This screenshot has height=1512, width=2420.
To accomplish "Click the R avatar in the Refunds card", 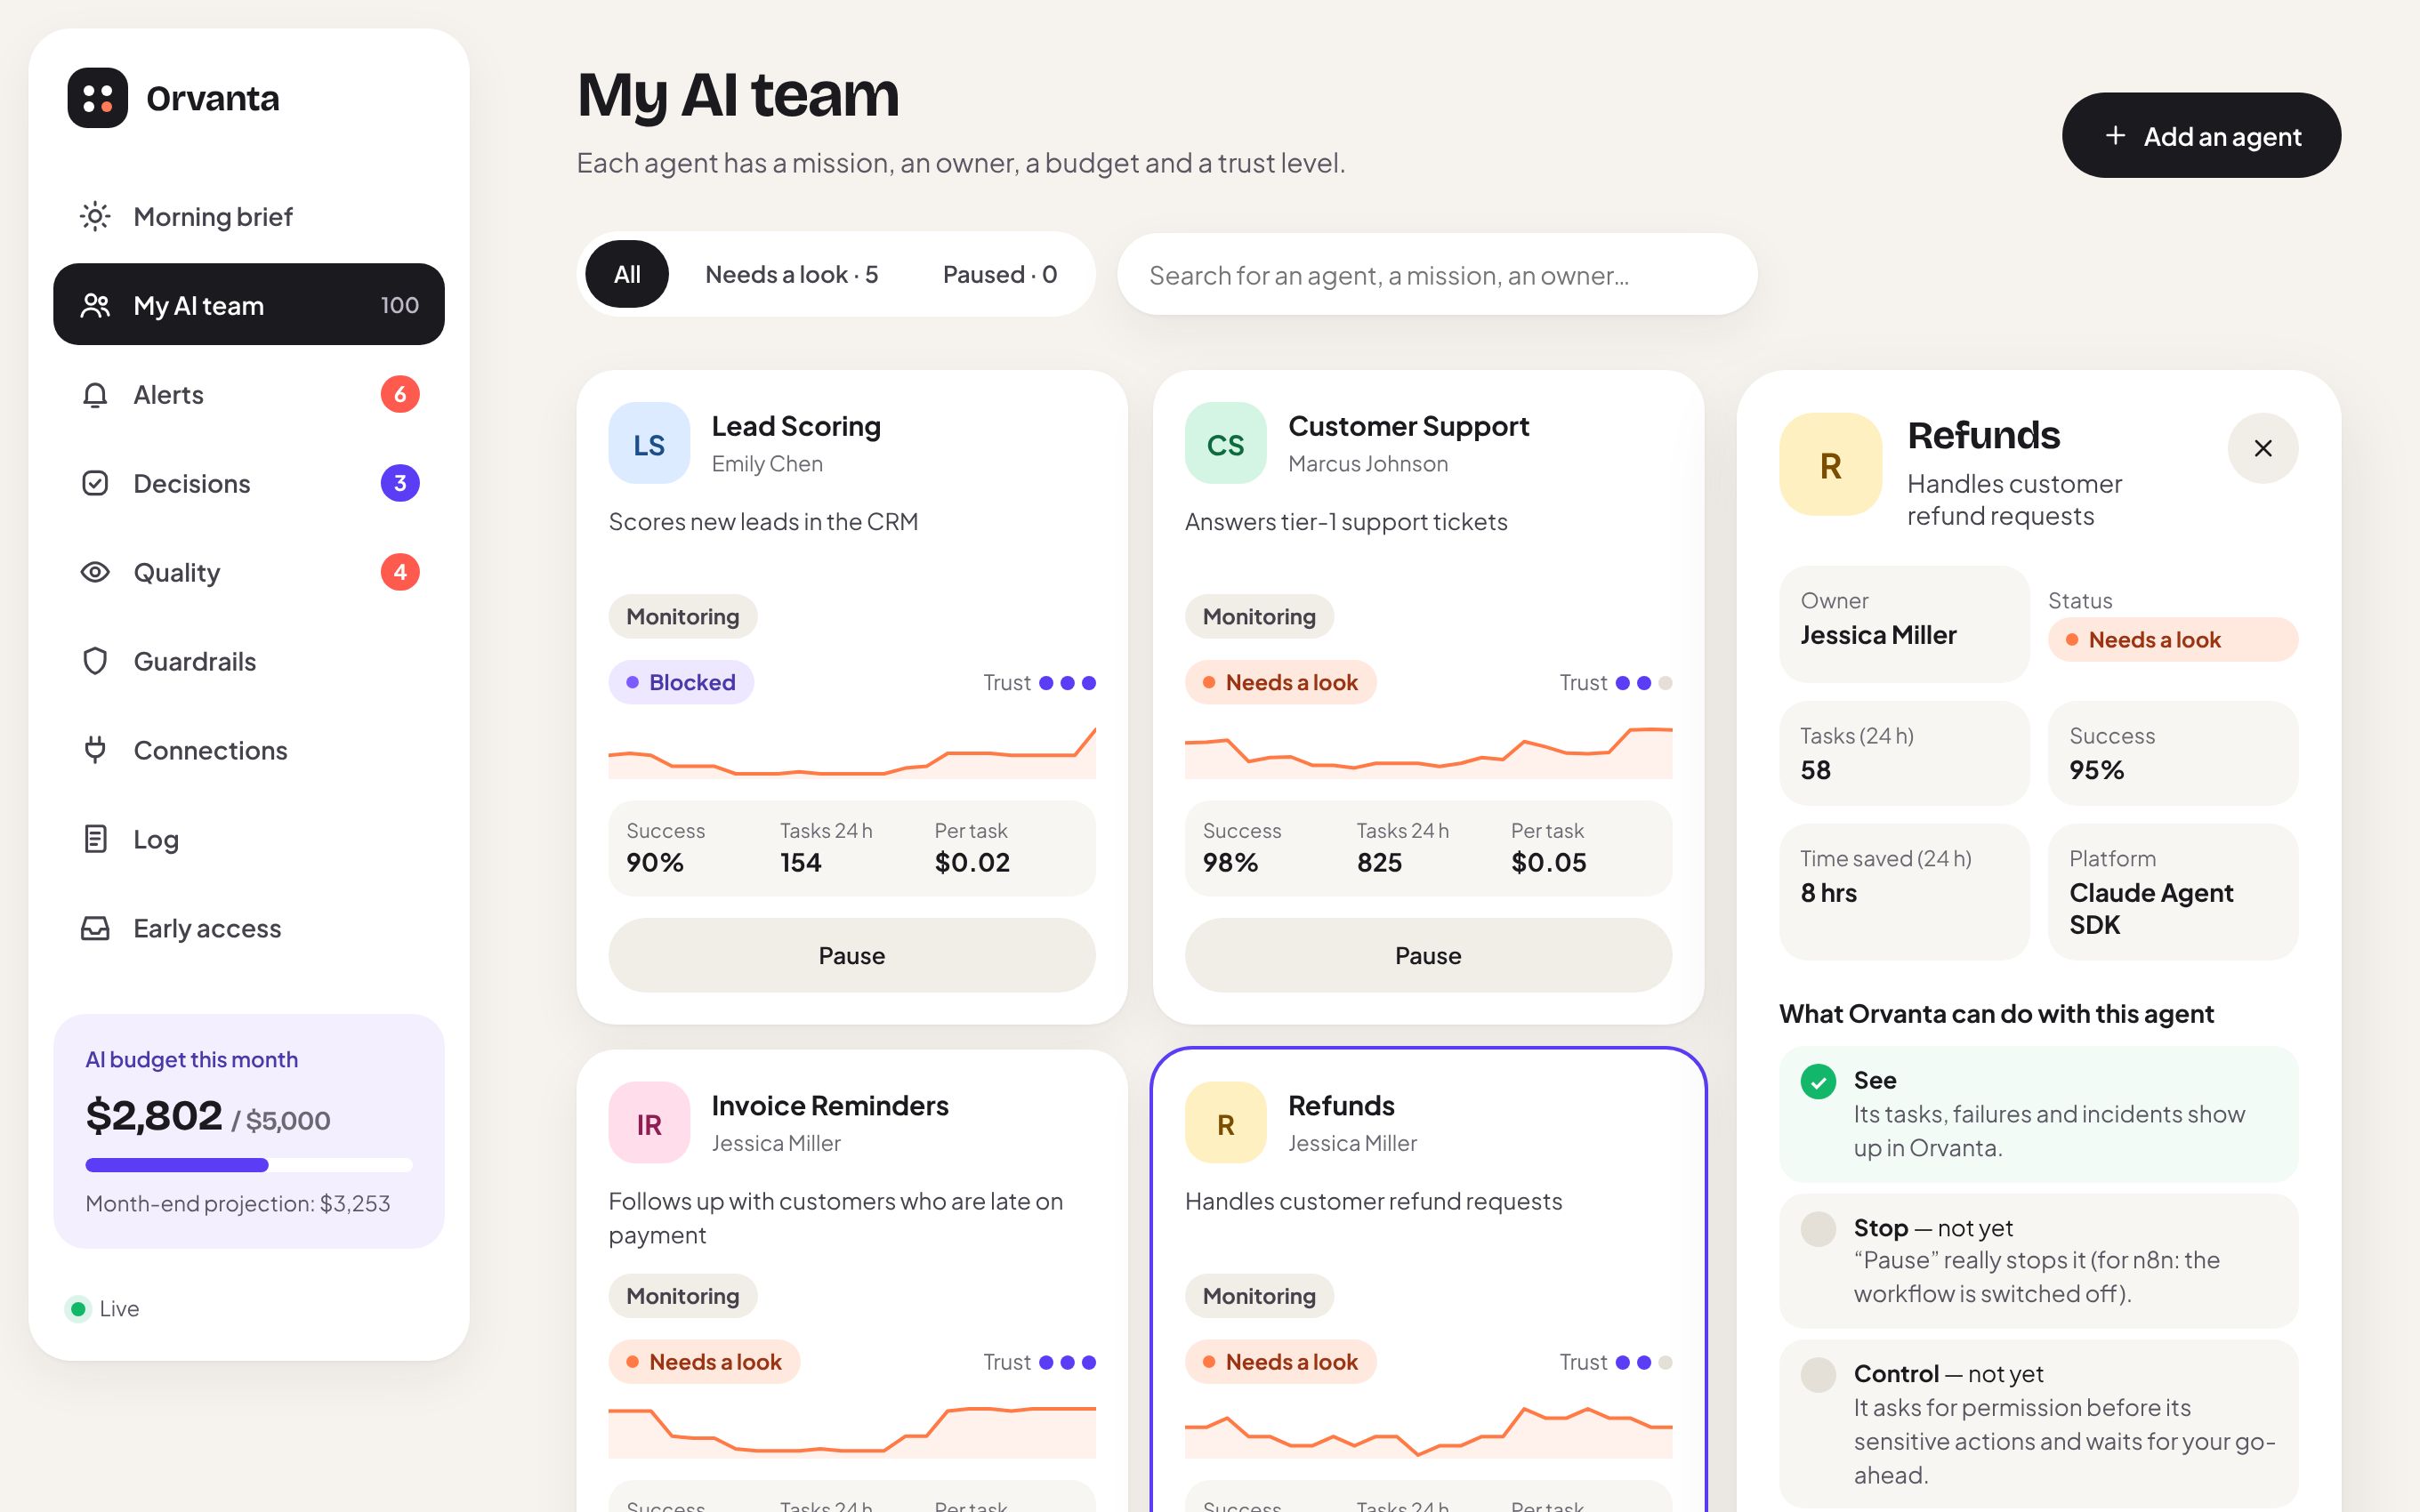I will 1225,1122.
